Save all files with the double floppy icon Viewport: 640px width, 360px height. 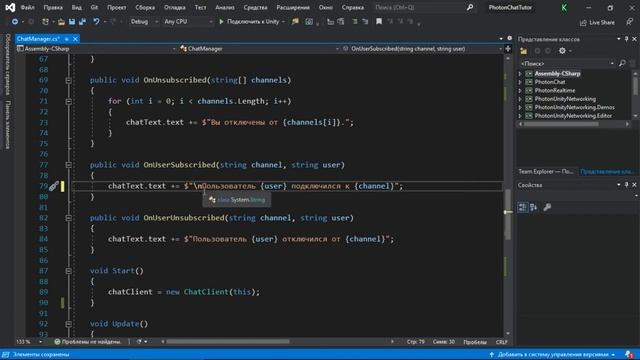point(82,22)
